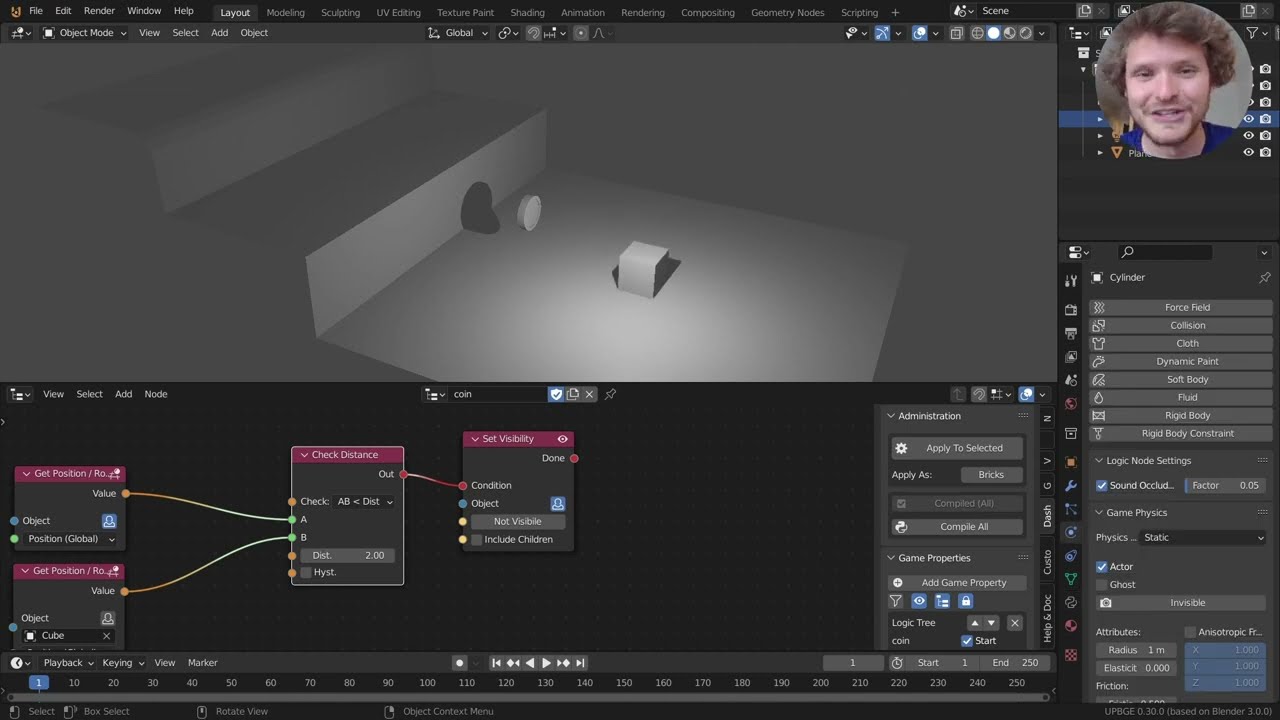Click the Object properties tab icon
Viewport: 1280px width, 720px height.
(x=1071, y=462)
